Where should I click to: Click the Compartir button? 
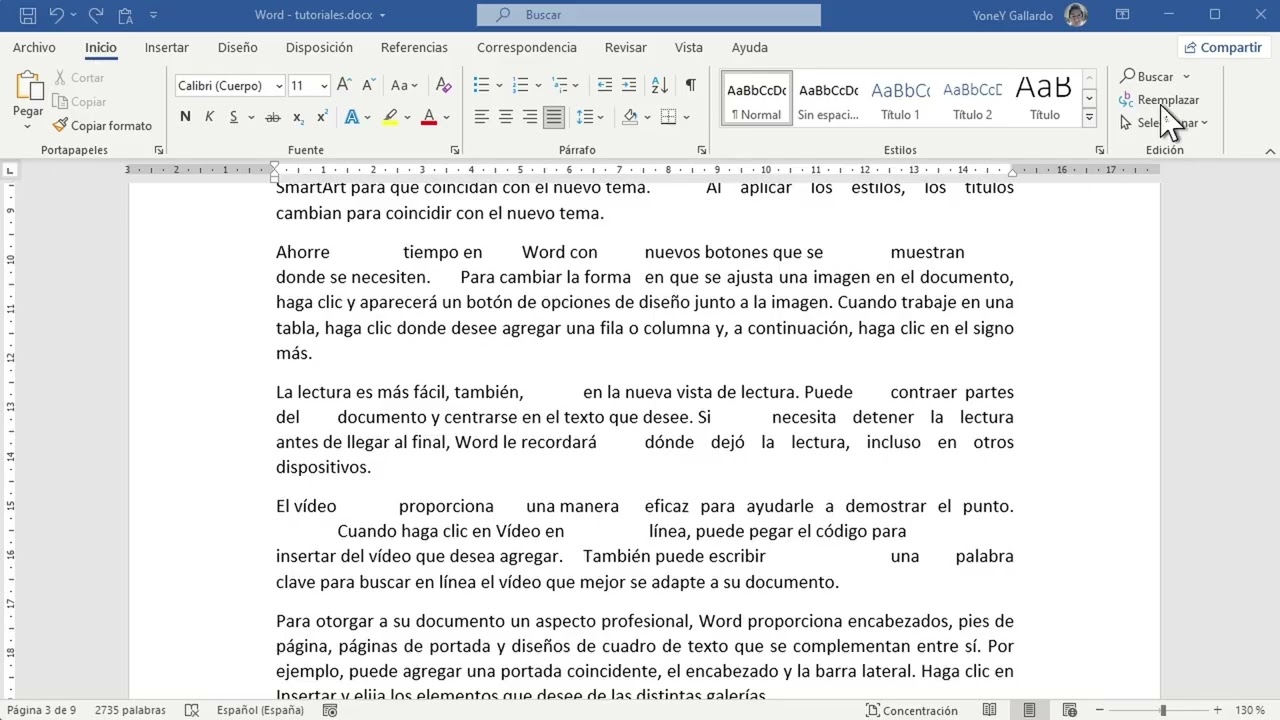pyautogui.click(x=1222, y=47)
